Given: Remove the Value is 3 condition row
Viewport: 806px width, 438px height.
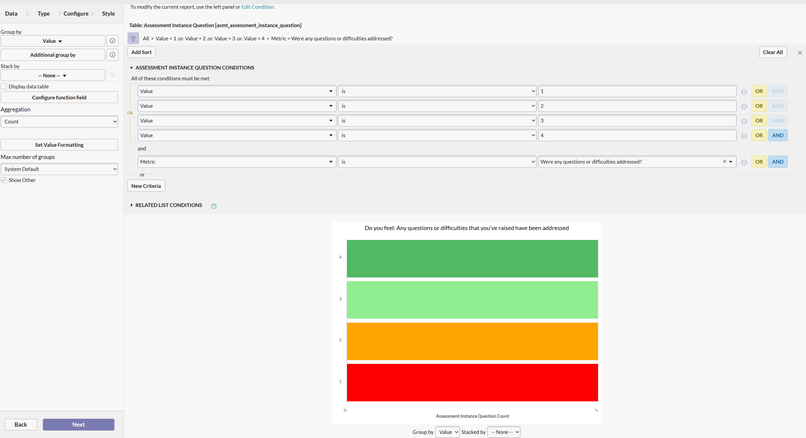Looking at the screenshot, I should pos(744,121).
